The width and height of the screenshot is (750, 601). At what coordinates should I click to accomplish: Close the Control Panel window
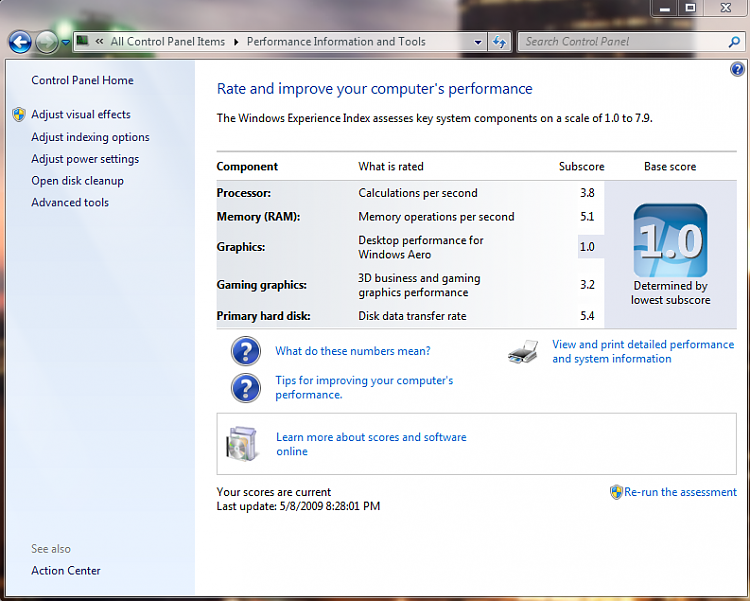click(725, 8)
